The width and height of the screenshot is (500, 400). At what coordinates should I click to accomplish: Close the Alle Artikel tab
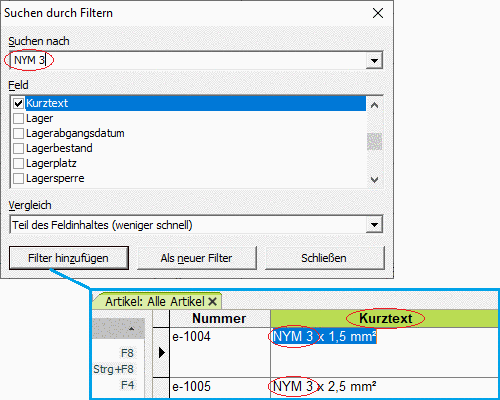(x=212, y=302)
